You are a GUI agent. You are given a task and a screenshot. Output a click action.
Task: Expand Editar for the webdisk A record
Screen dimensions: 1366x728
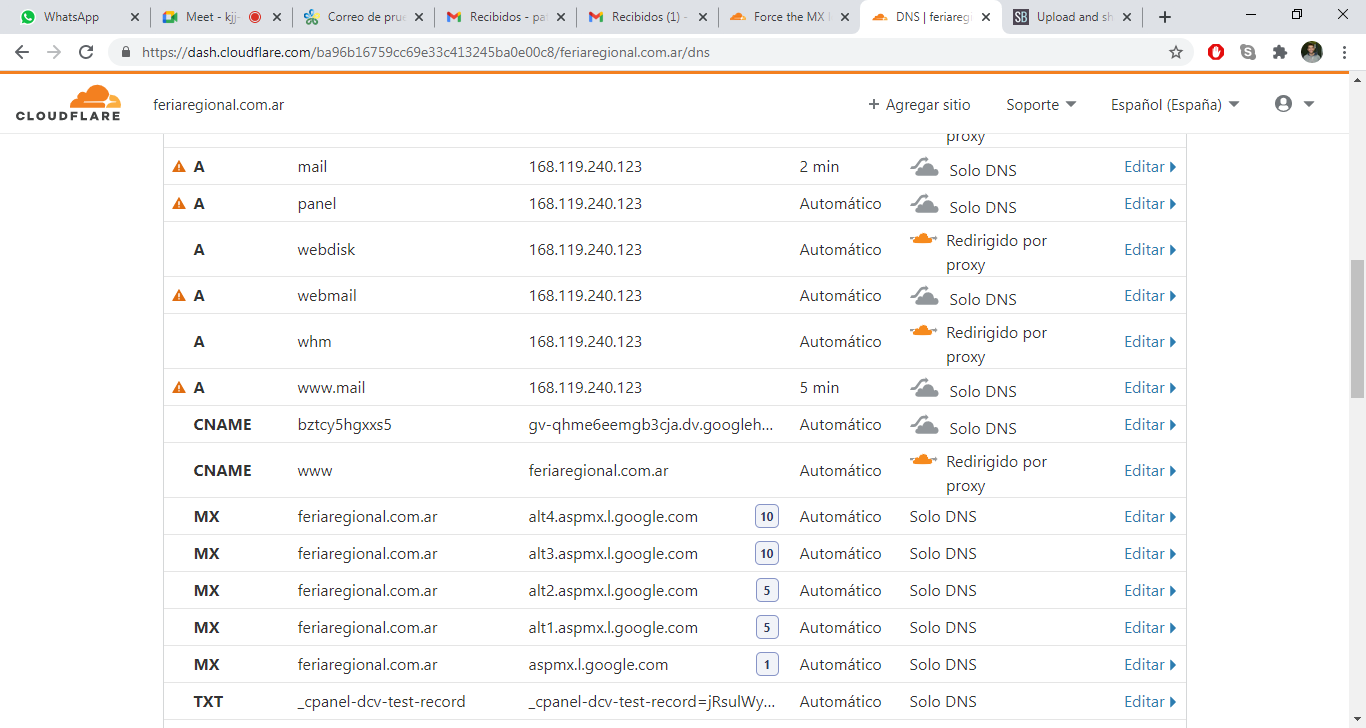click(1150, 250)
